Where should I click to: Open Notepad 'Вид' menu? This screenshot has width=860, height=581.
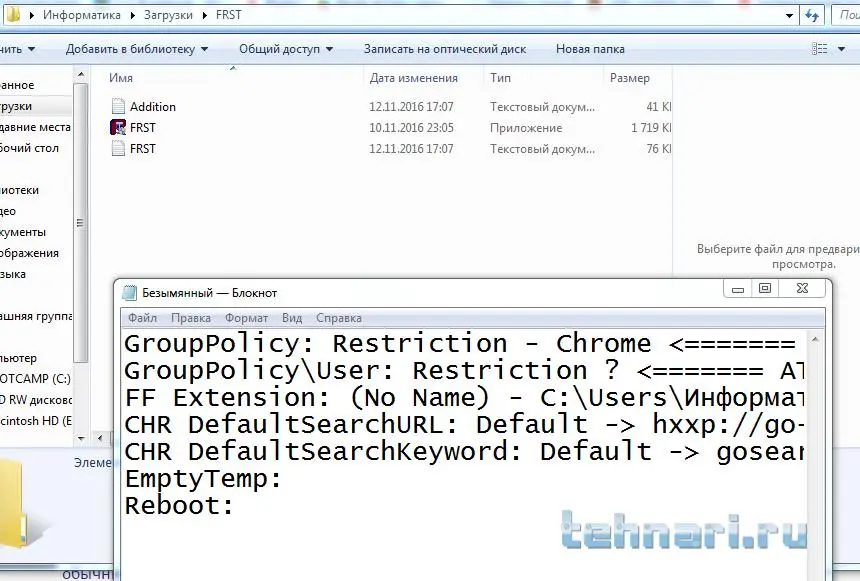[292, 318]
